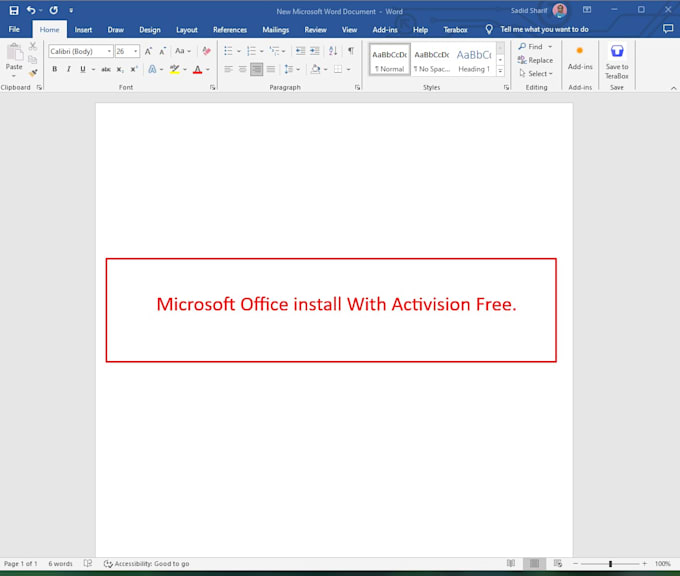Screen dimensions: 680x576
Task: Activate the Format Painter brush
Action: pos(33,73)
